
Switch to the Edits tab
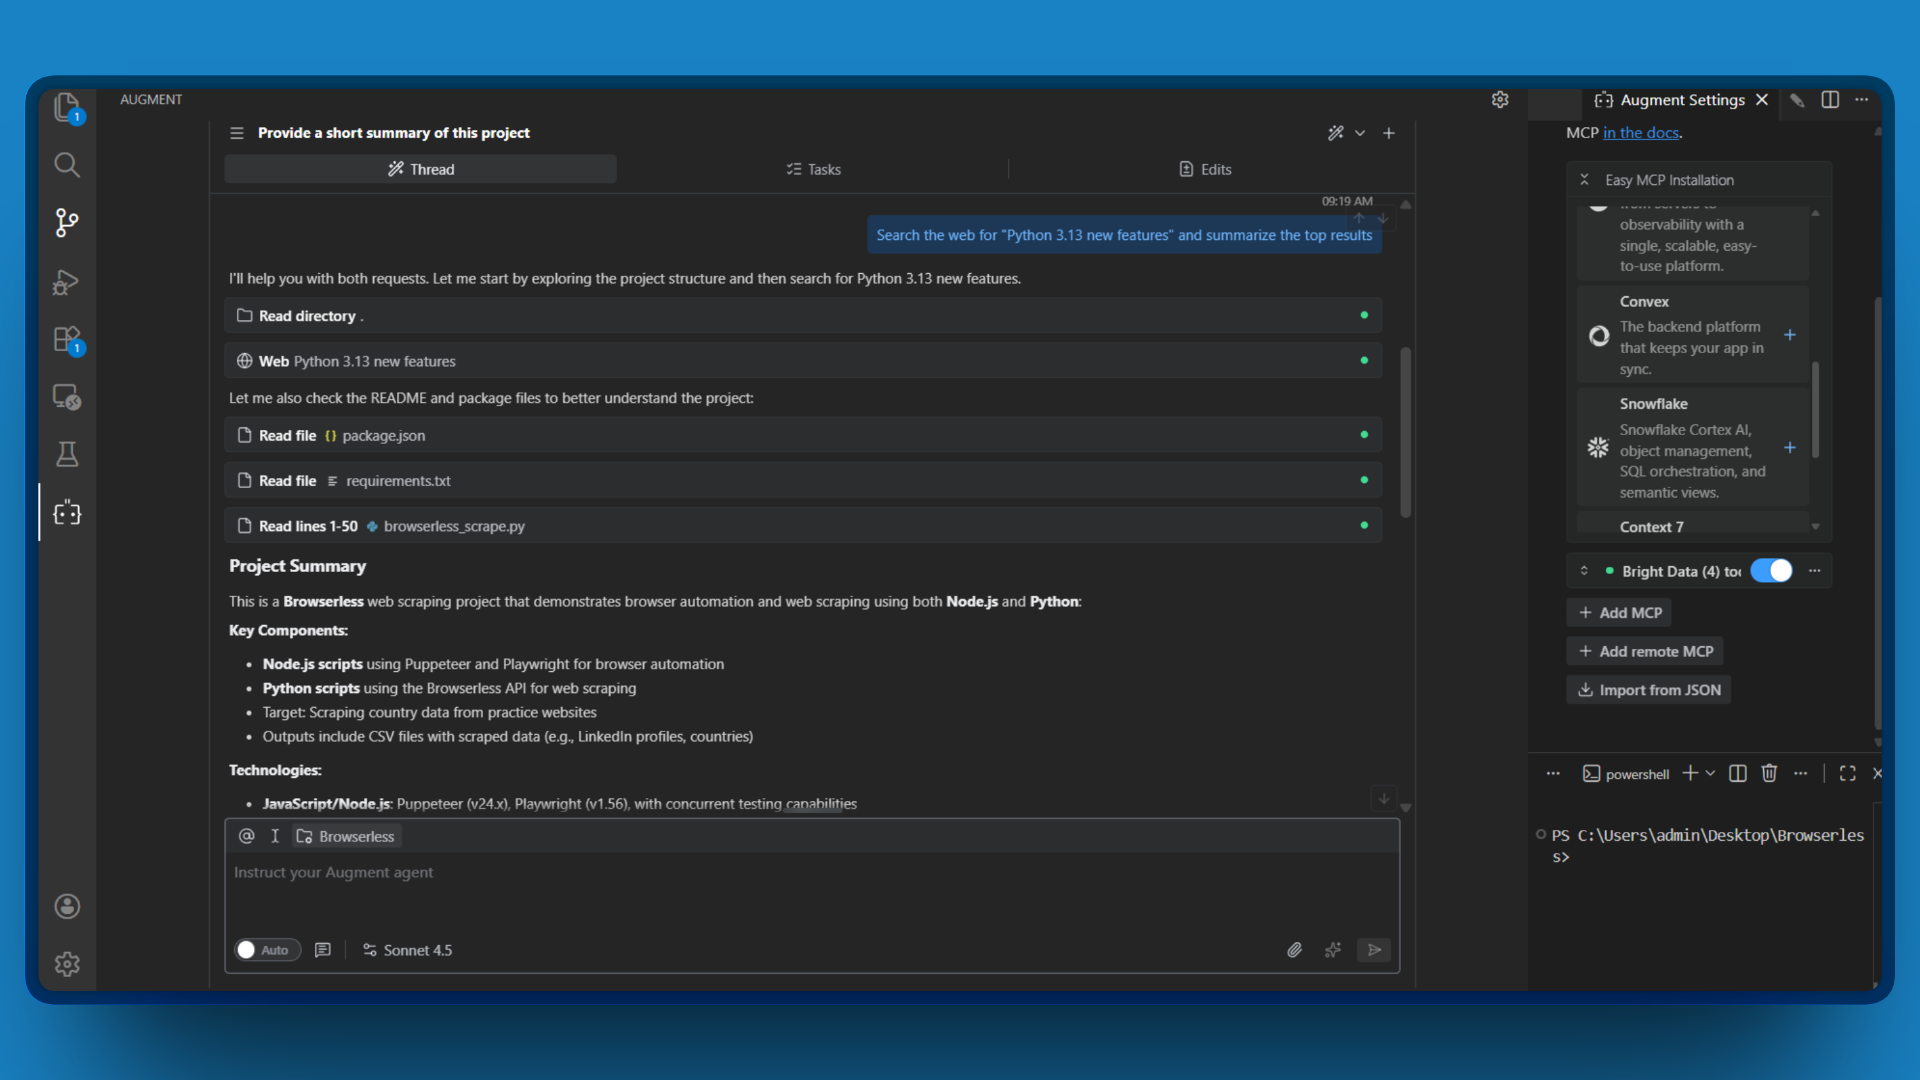tap(1205, 169)
